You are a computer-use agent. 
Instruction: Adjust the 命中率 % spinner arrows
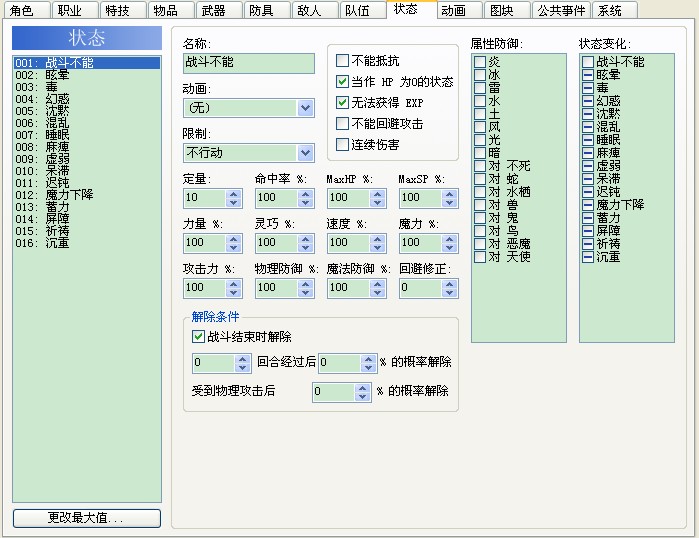pos(305,198)
